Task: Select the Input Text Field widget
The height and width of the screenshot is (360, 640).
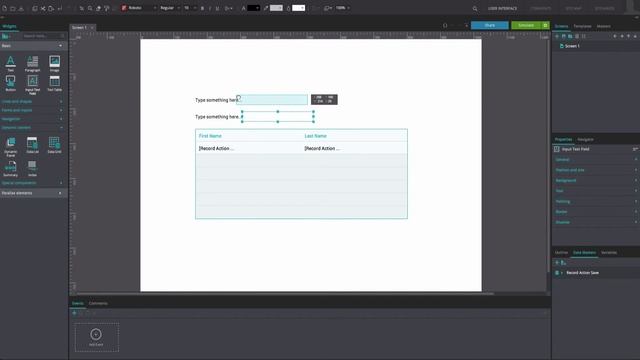Action: pos(32,84)
